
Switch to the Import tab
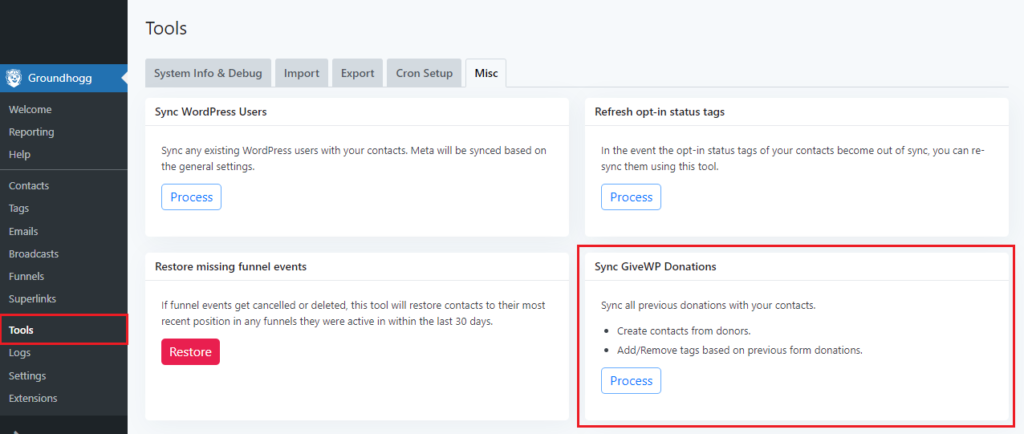click(x=301, y=73)
